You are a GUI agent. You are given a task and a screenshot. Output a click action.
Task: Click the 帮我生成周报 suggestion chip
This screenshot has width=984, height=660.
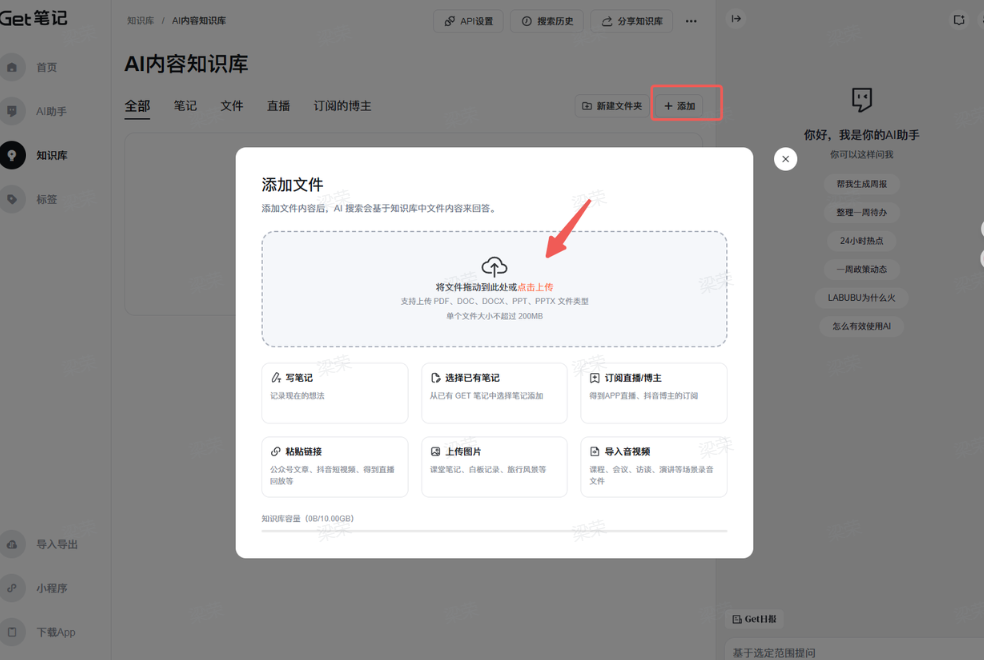[x=861, y=184]
